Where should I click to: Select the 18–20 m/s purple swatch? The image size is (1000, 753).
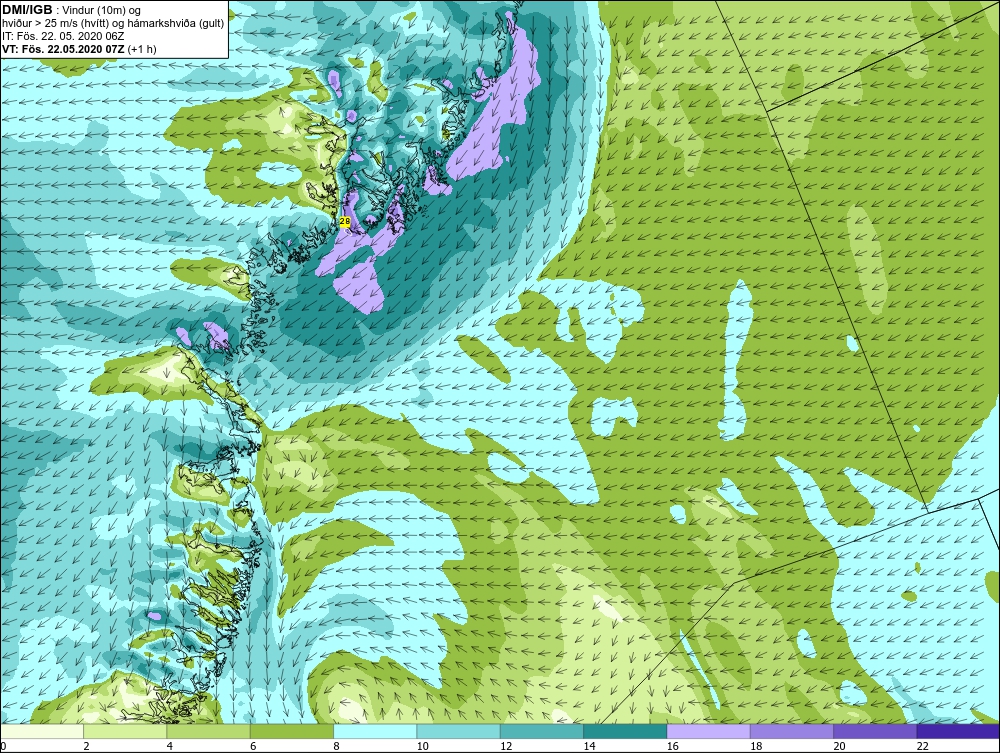tap(791, 731)
